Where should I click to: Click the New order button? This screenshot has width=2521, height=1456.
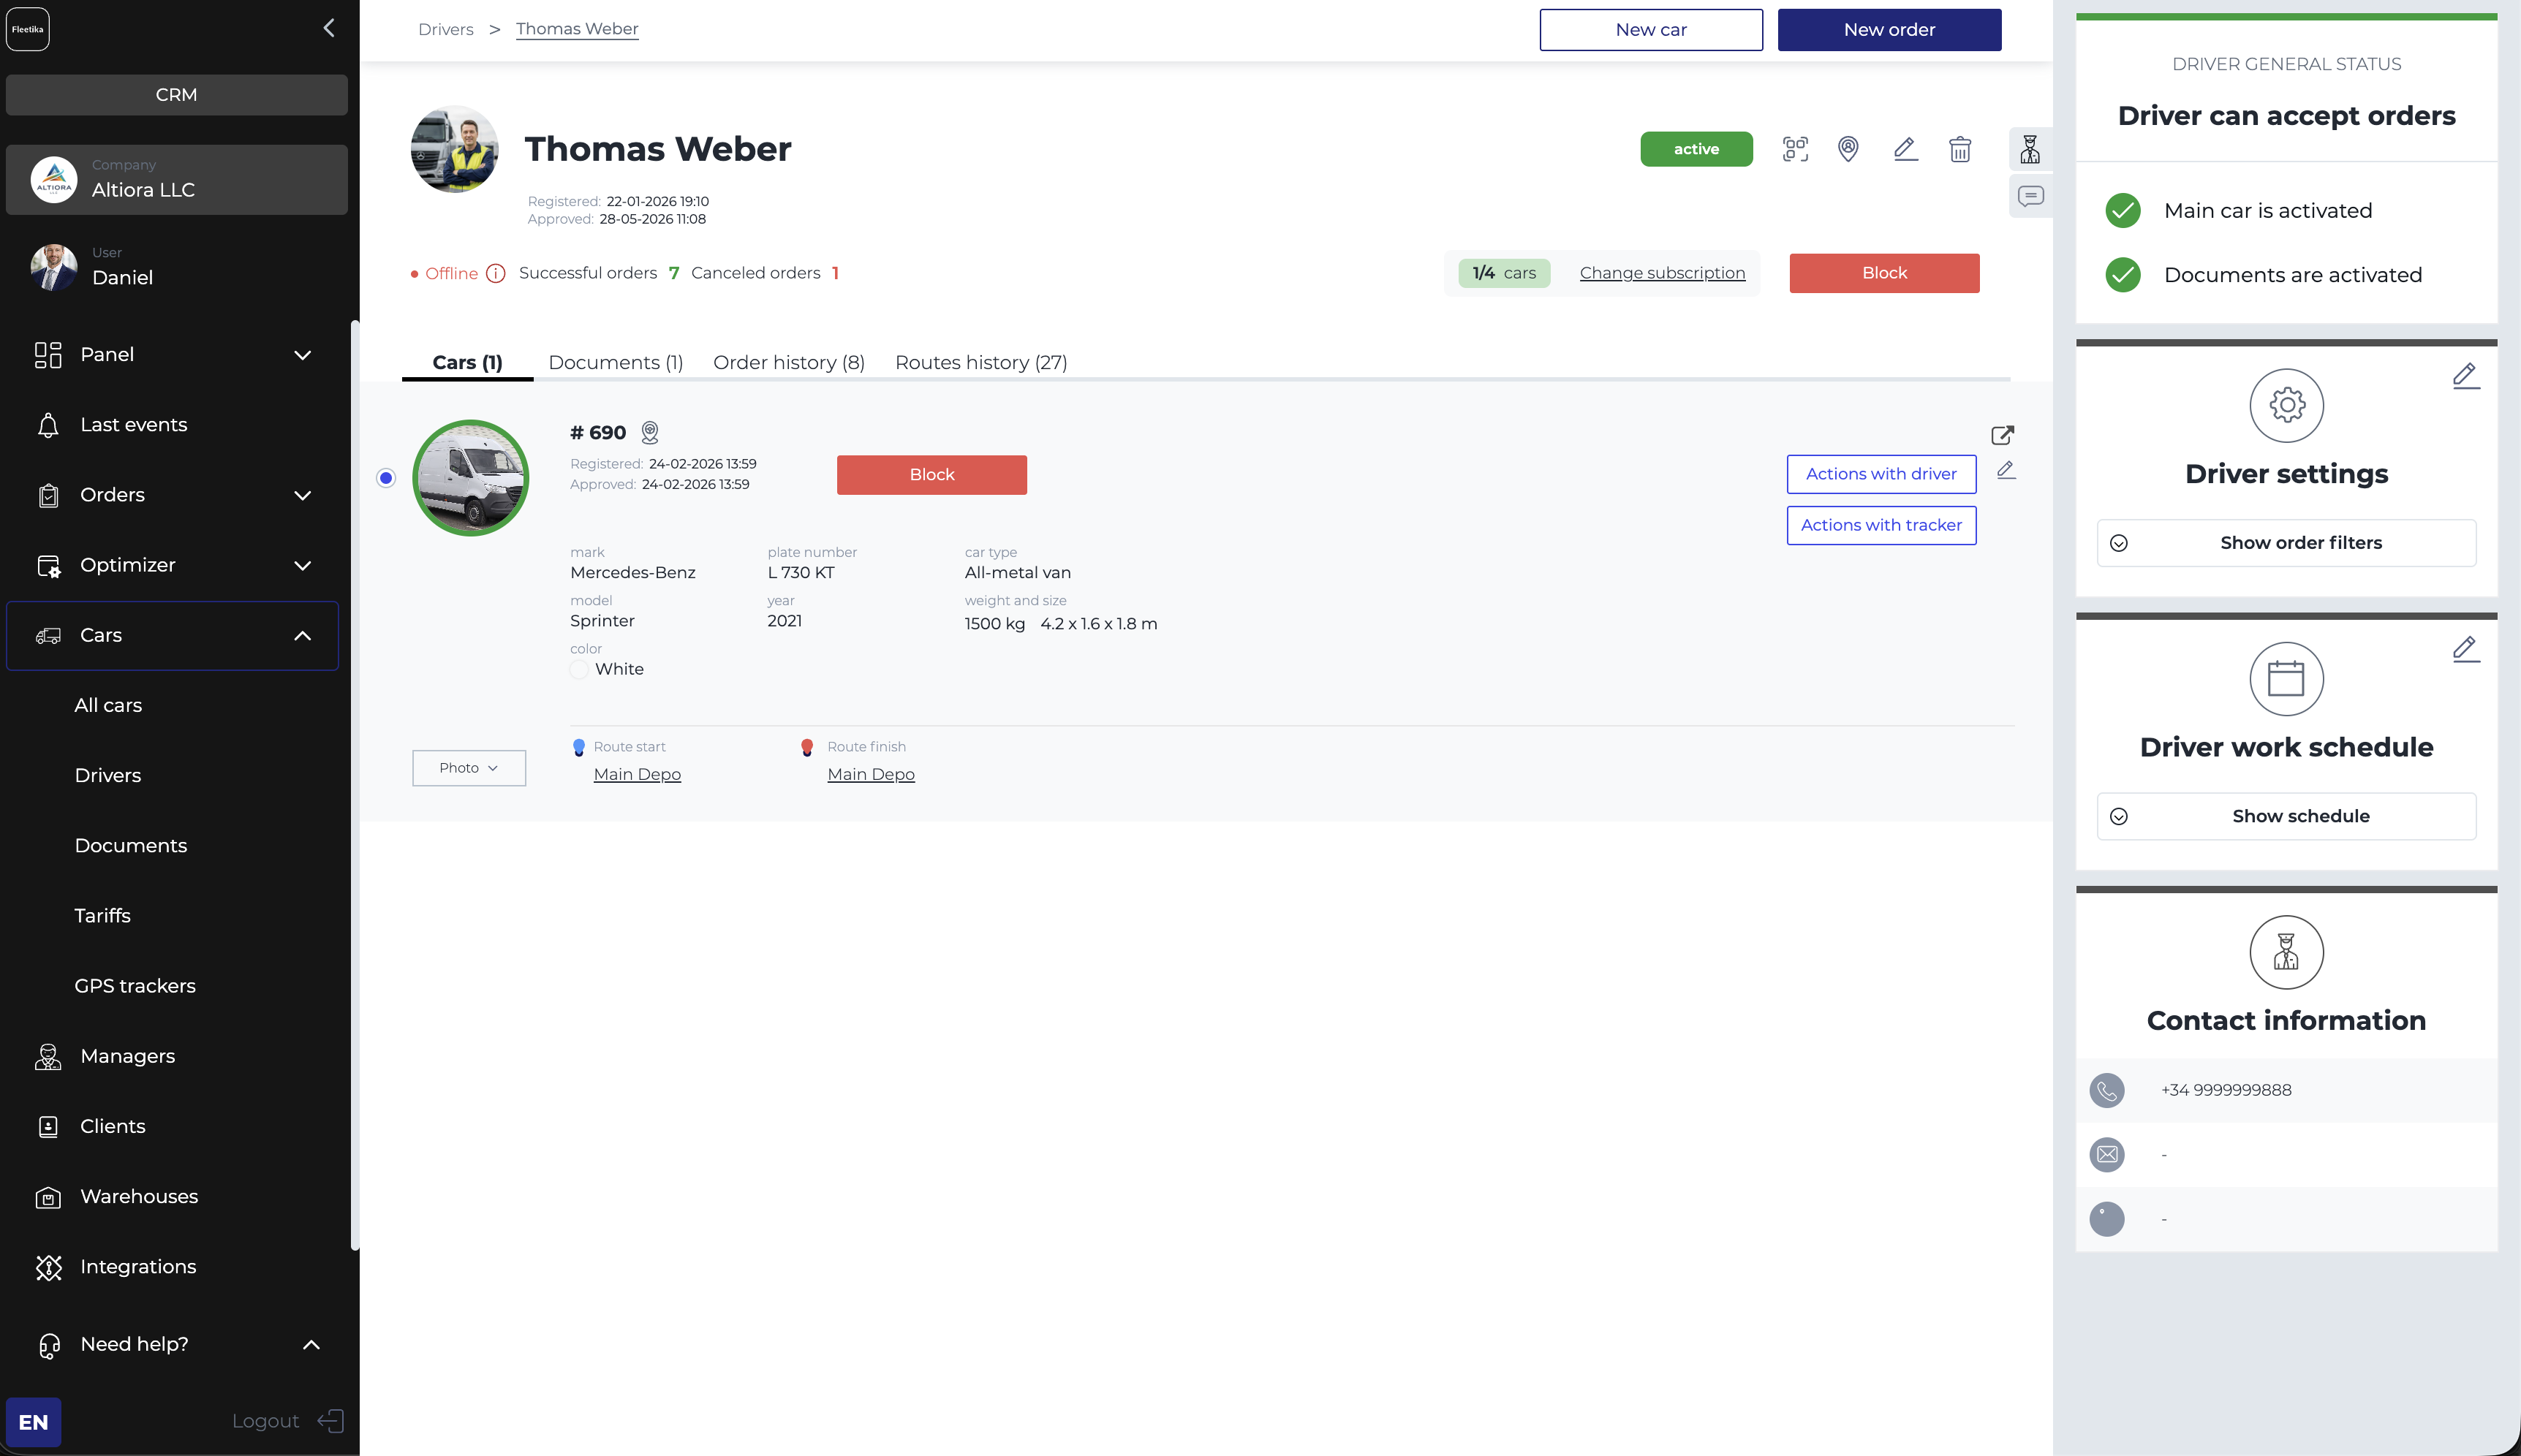pos(1889,30)
